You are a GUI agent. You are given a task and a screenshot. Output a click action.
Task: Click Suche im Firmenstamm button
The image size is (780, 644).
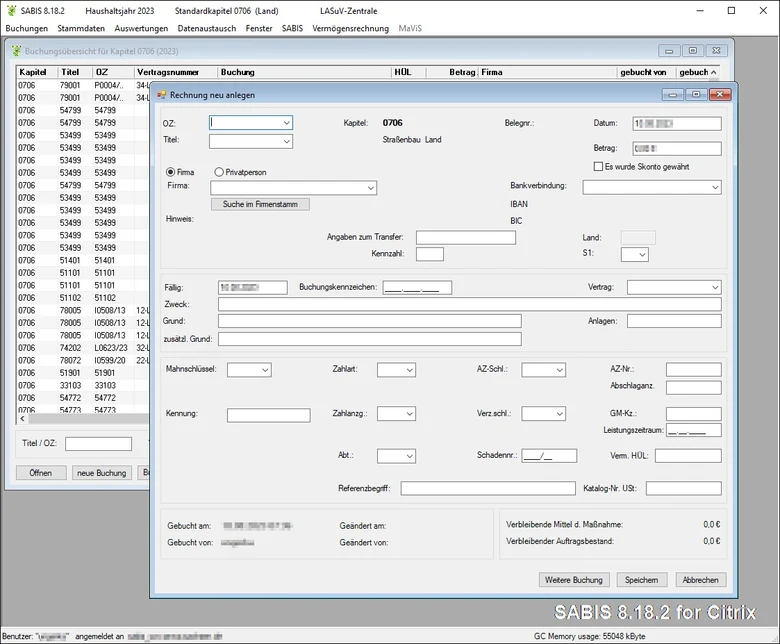(260, 204)
